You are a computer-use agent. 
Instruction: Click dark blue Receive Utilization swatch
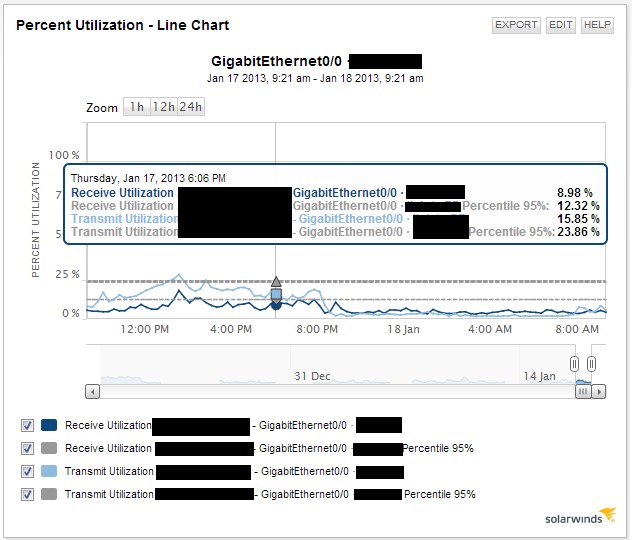[49, 425]
